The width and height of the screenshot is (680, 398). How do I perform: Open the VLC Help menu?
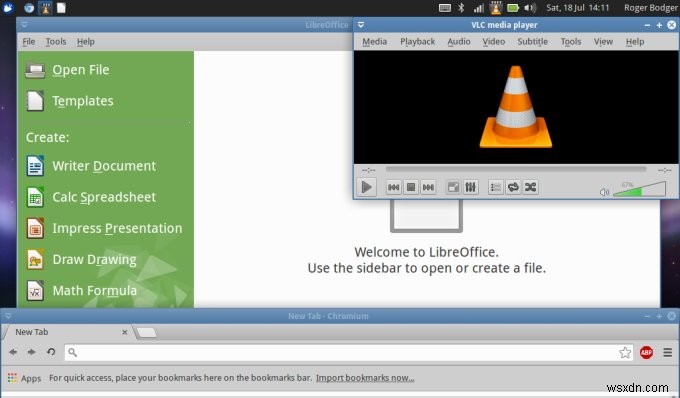pyautogui.click(x=635, y=42)
